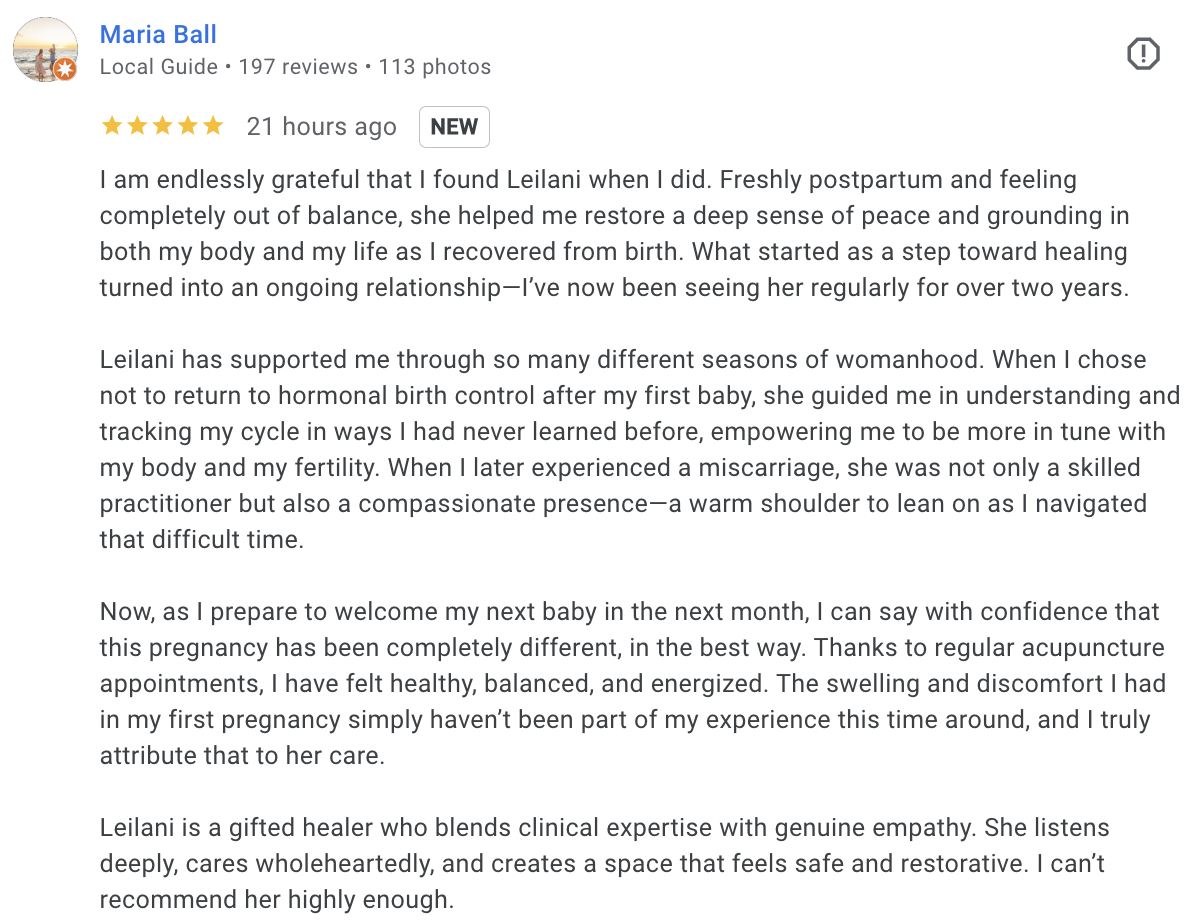The height and width of the screenshot is (924, 1202).
Task: Select the fourth yellow star
Action: point(189,125)
